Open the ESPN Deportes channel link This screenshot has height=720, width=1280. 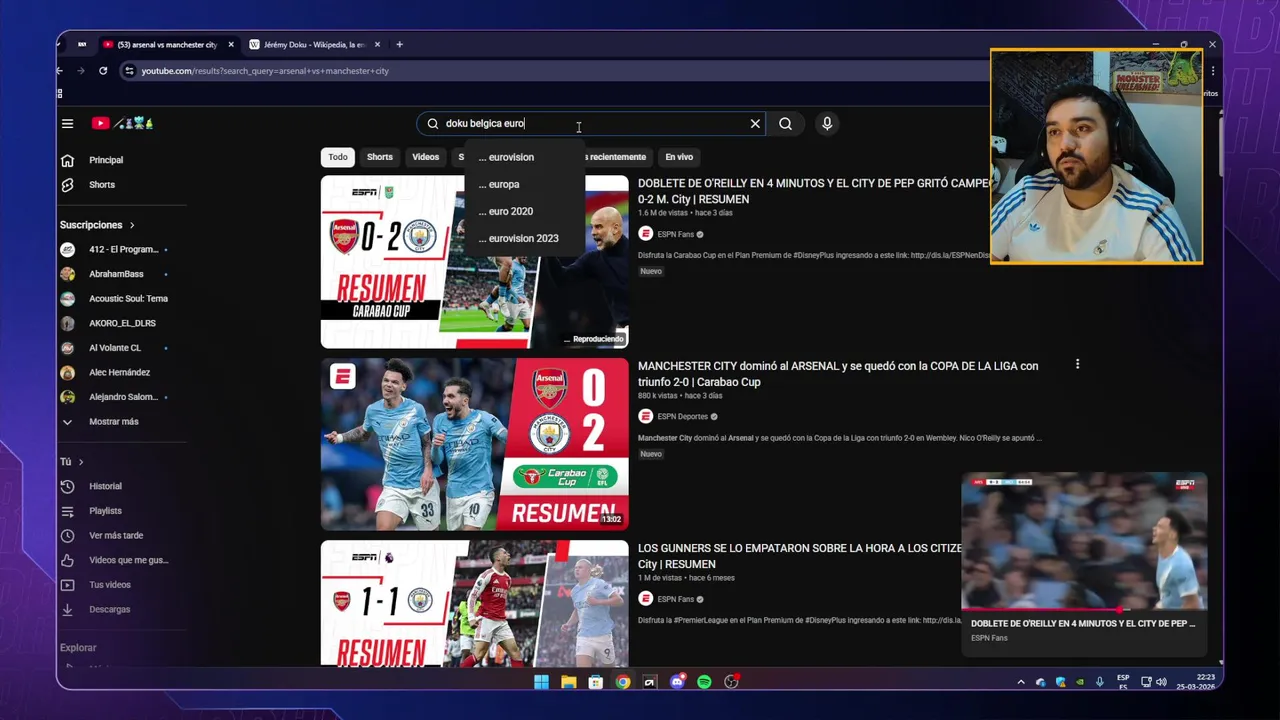coord(682,416)
